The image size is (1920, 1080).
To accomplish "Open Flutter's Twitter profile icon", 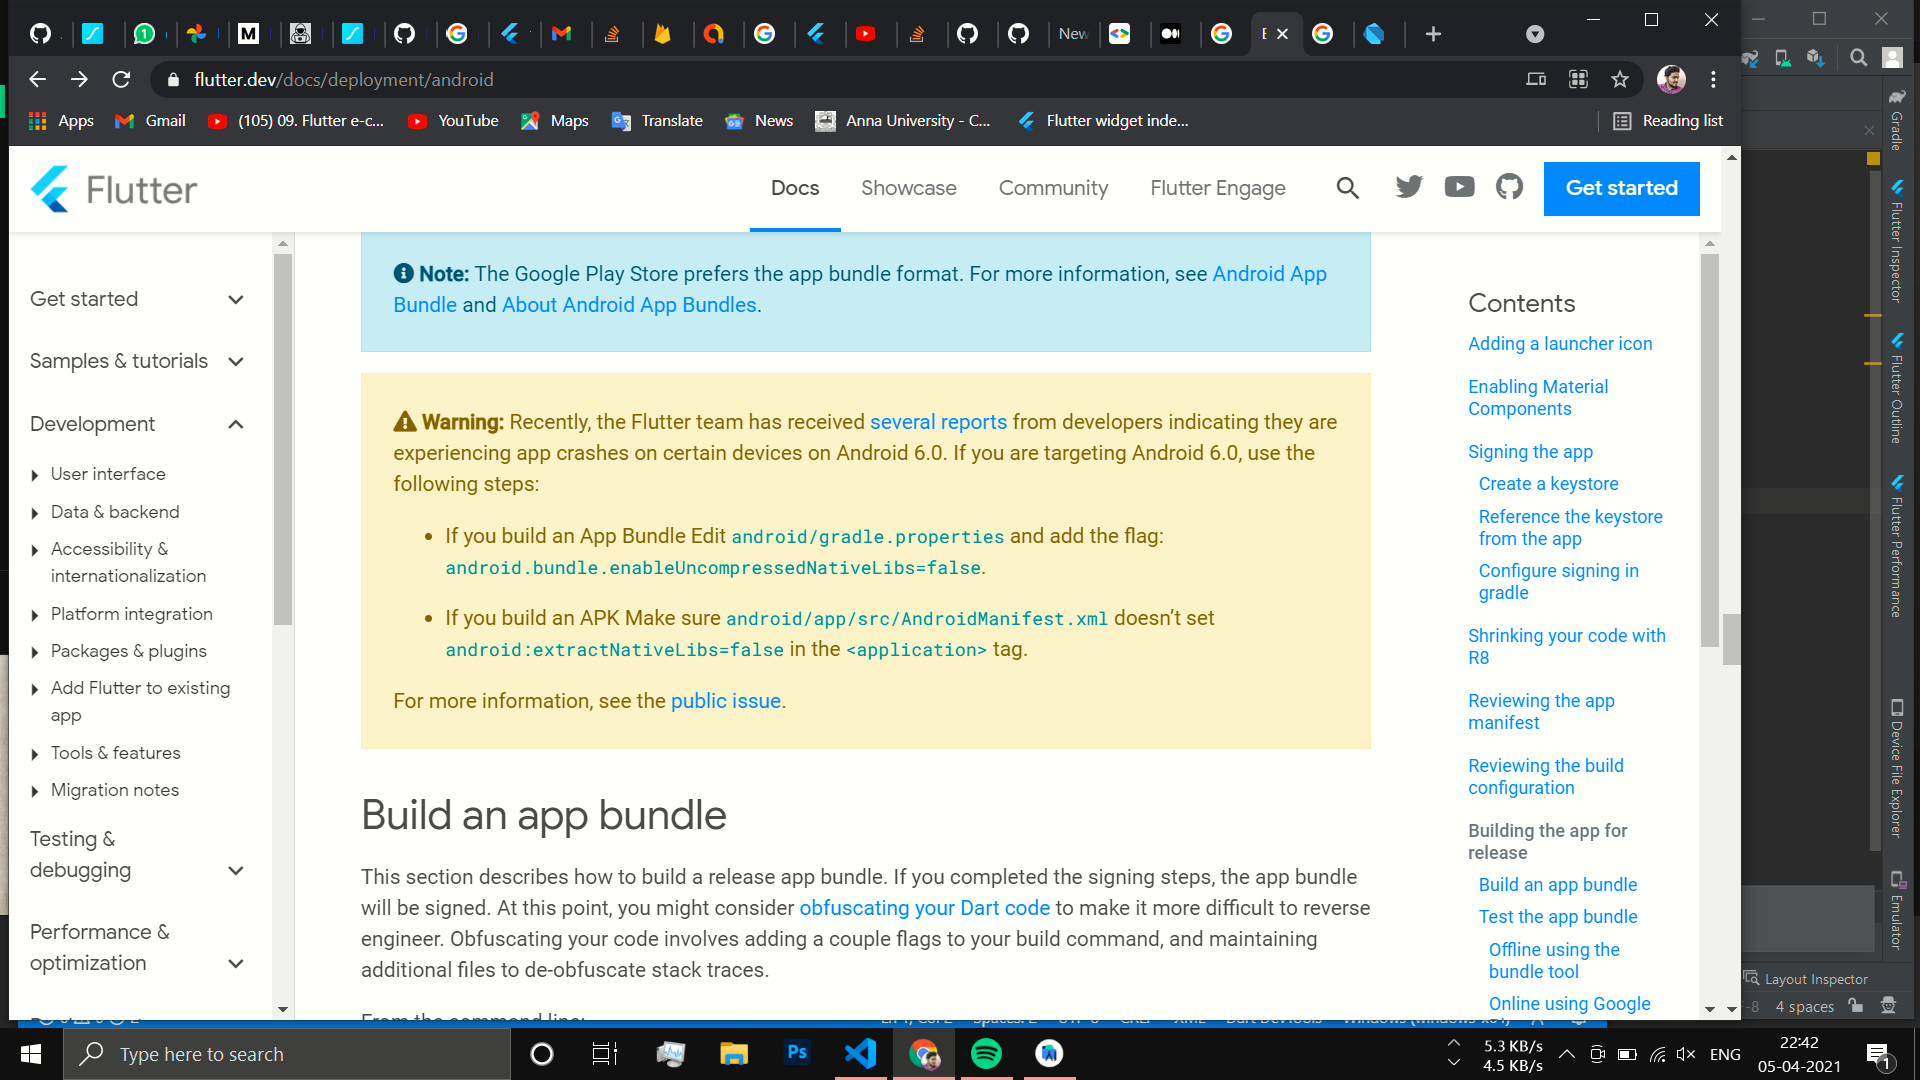I will 1409,186.
